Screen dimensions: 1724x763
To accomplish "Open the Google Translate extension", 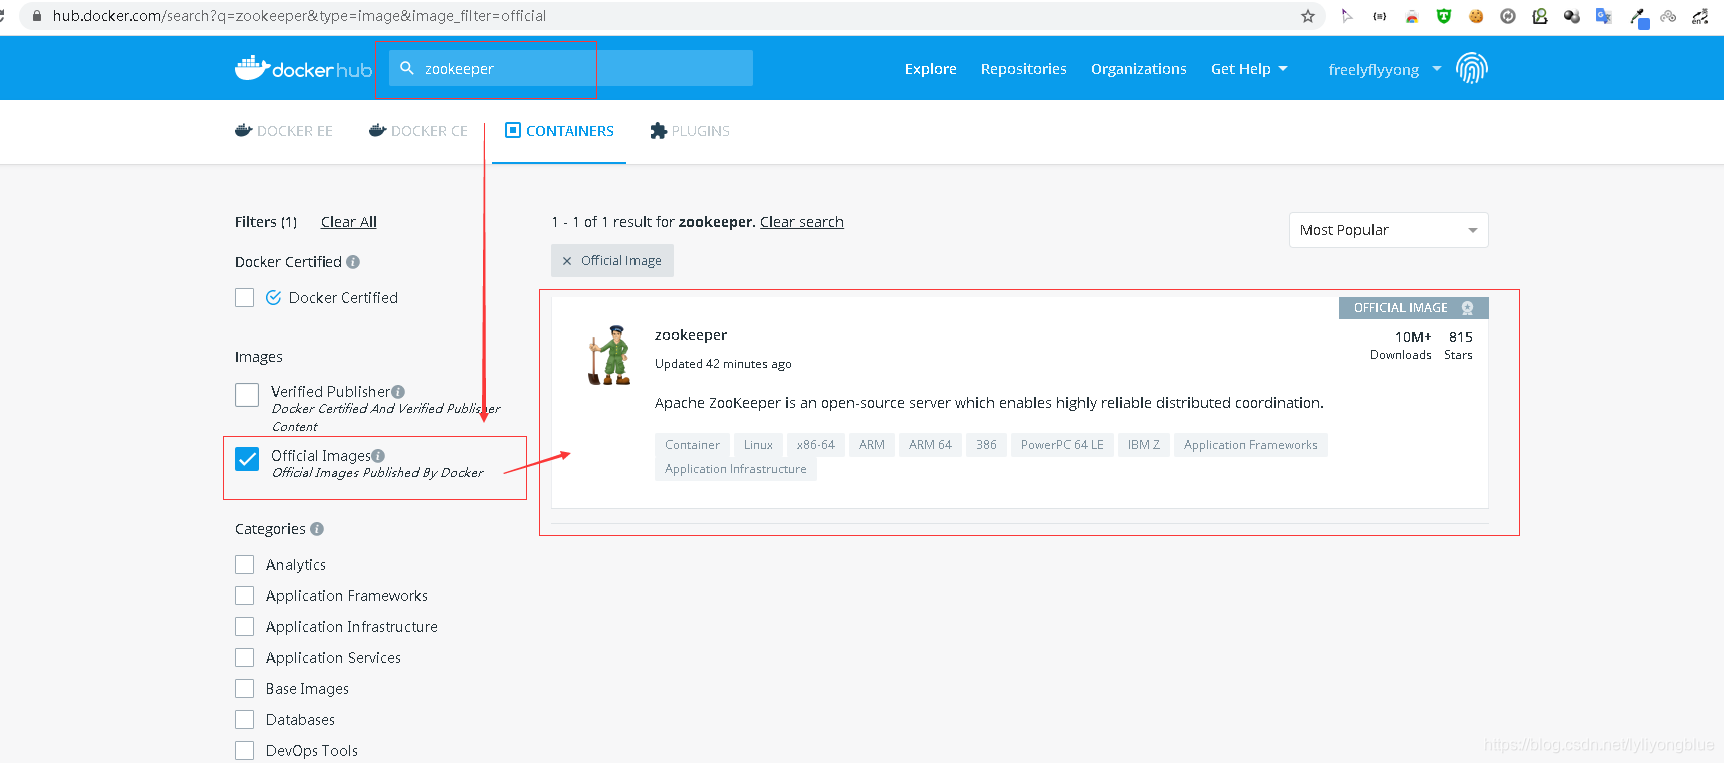I will pyautogui.click(x=1604, y=16).
